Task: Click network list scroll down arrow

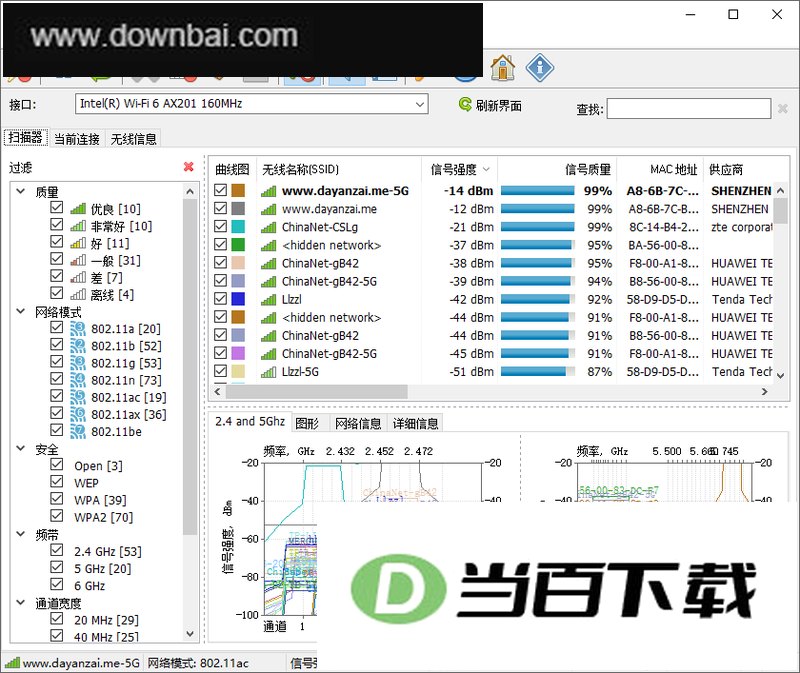Action: point(781,375)
